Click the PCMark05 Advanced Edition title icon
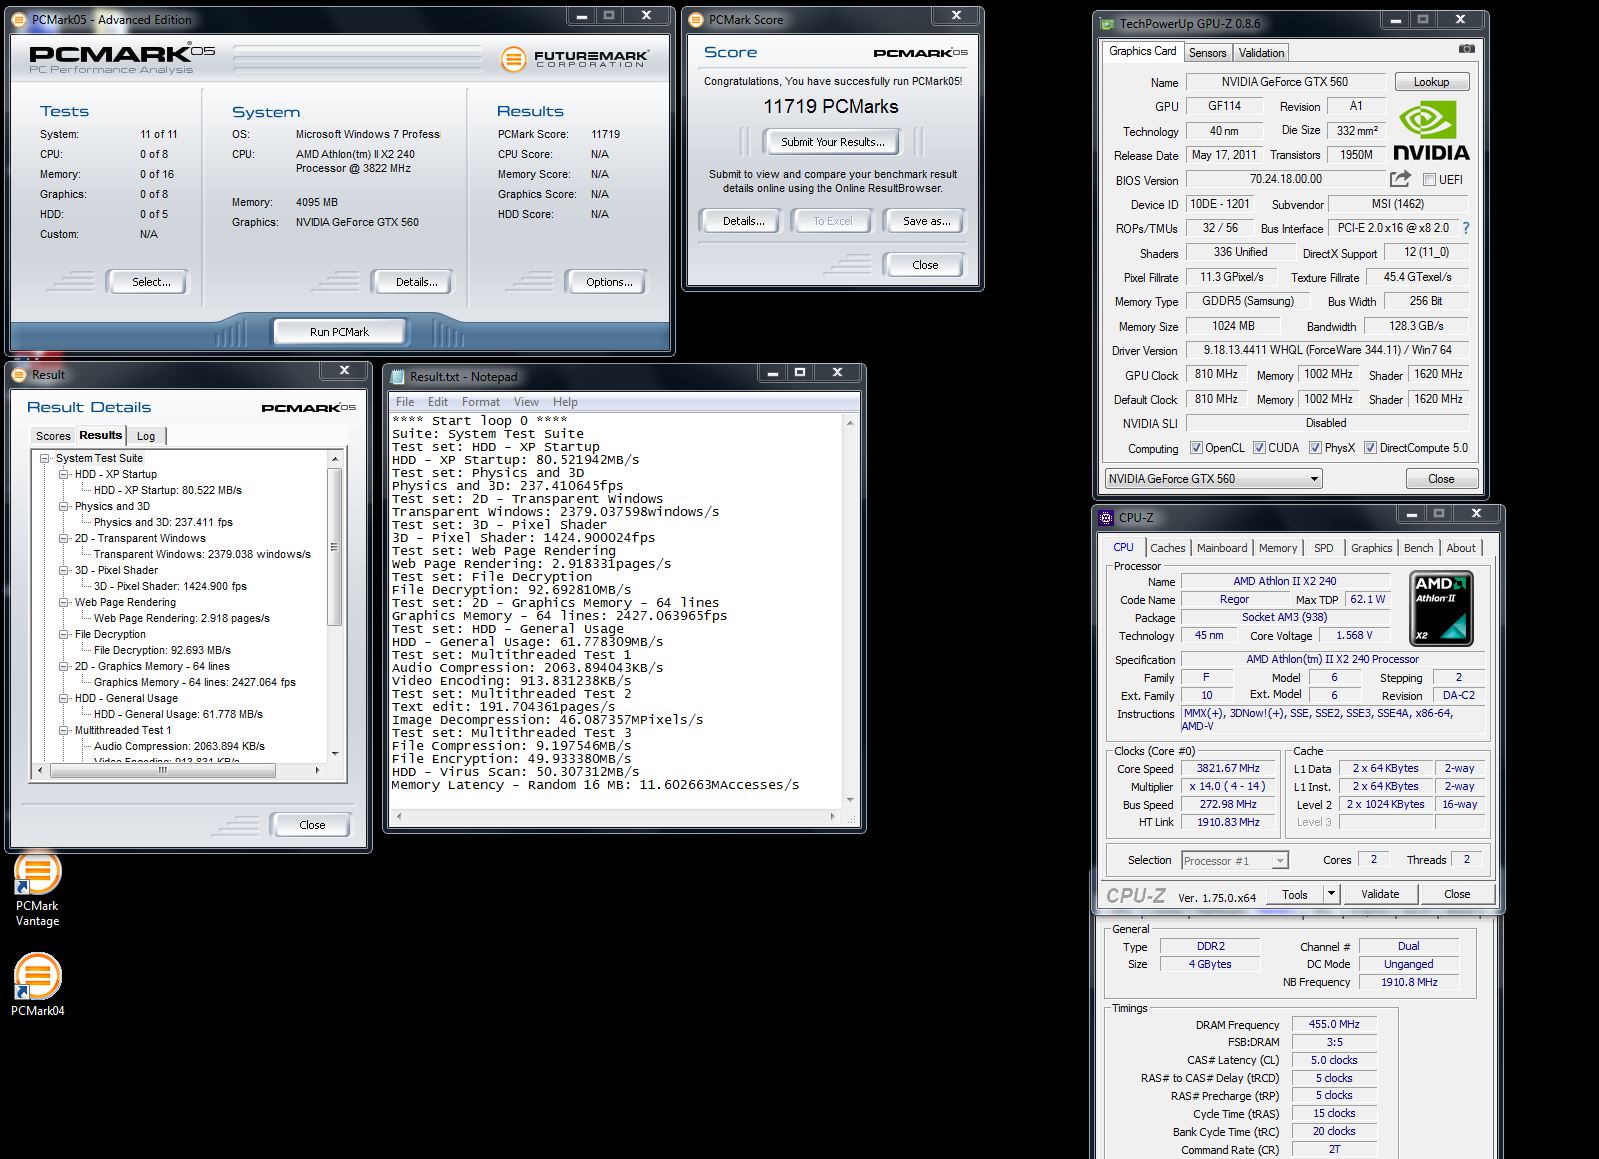The height and width of the screenshot is (1159, 1599). [x=20, y=19]
